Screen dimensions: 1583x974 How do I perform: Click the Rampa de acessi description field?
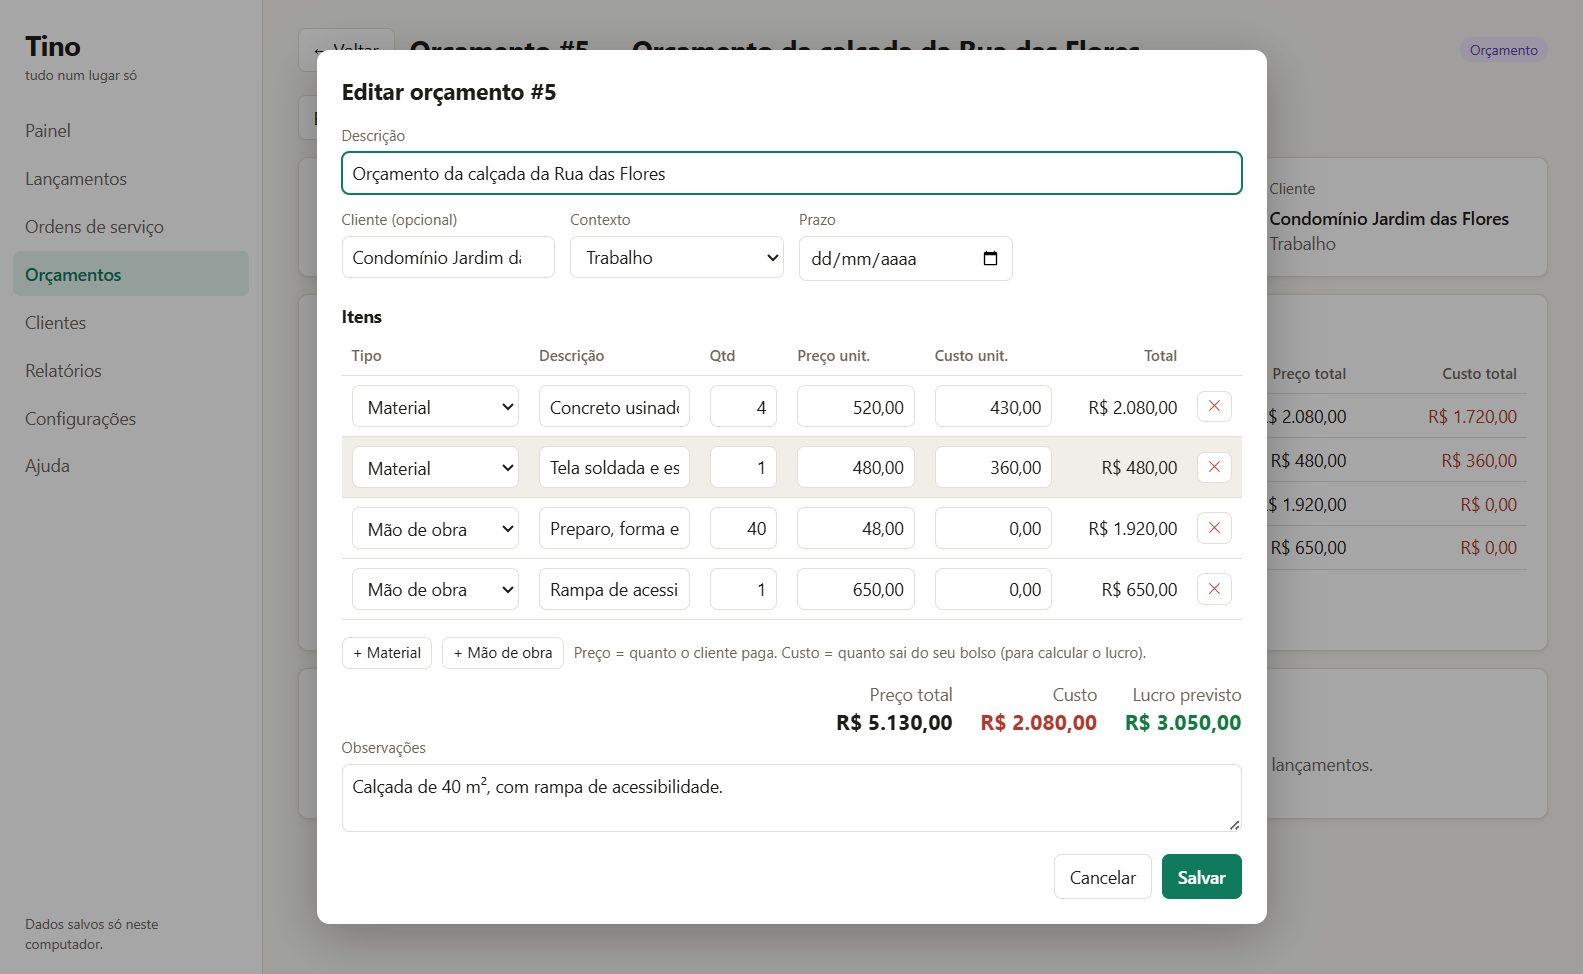pyautogui.click(x=614, y=589)
